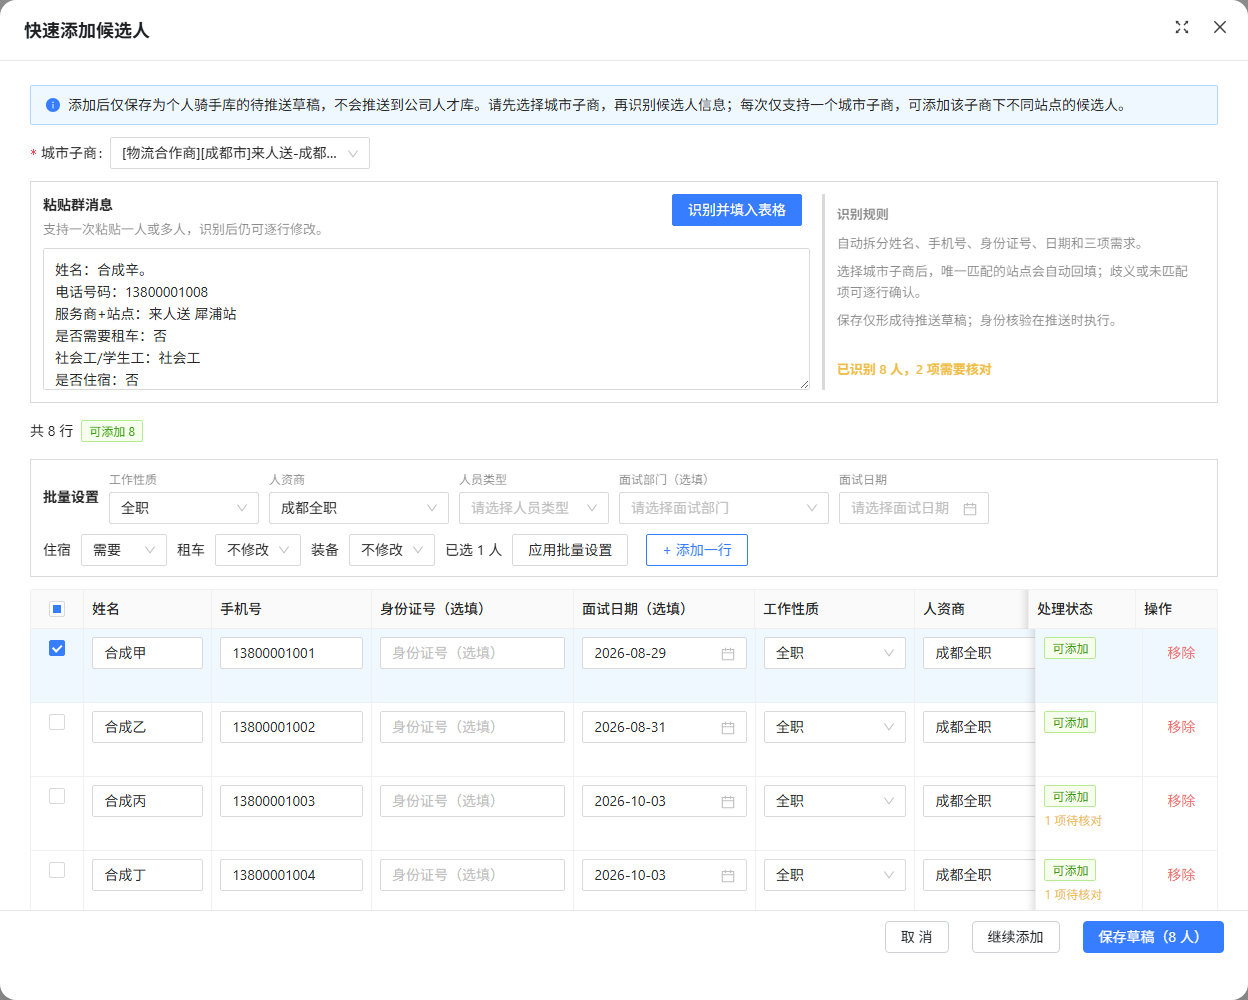Open the 城市子商 dropdown

pyautogui.click(x=240, y=153)
